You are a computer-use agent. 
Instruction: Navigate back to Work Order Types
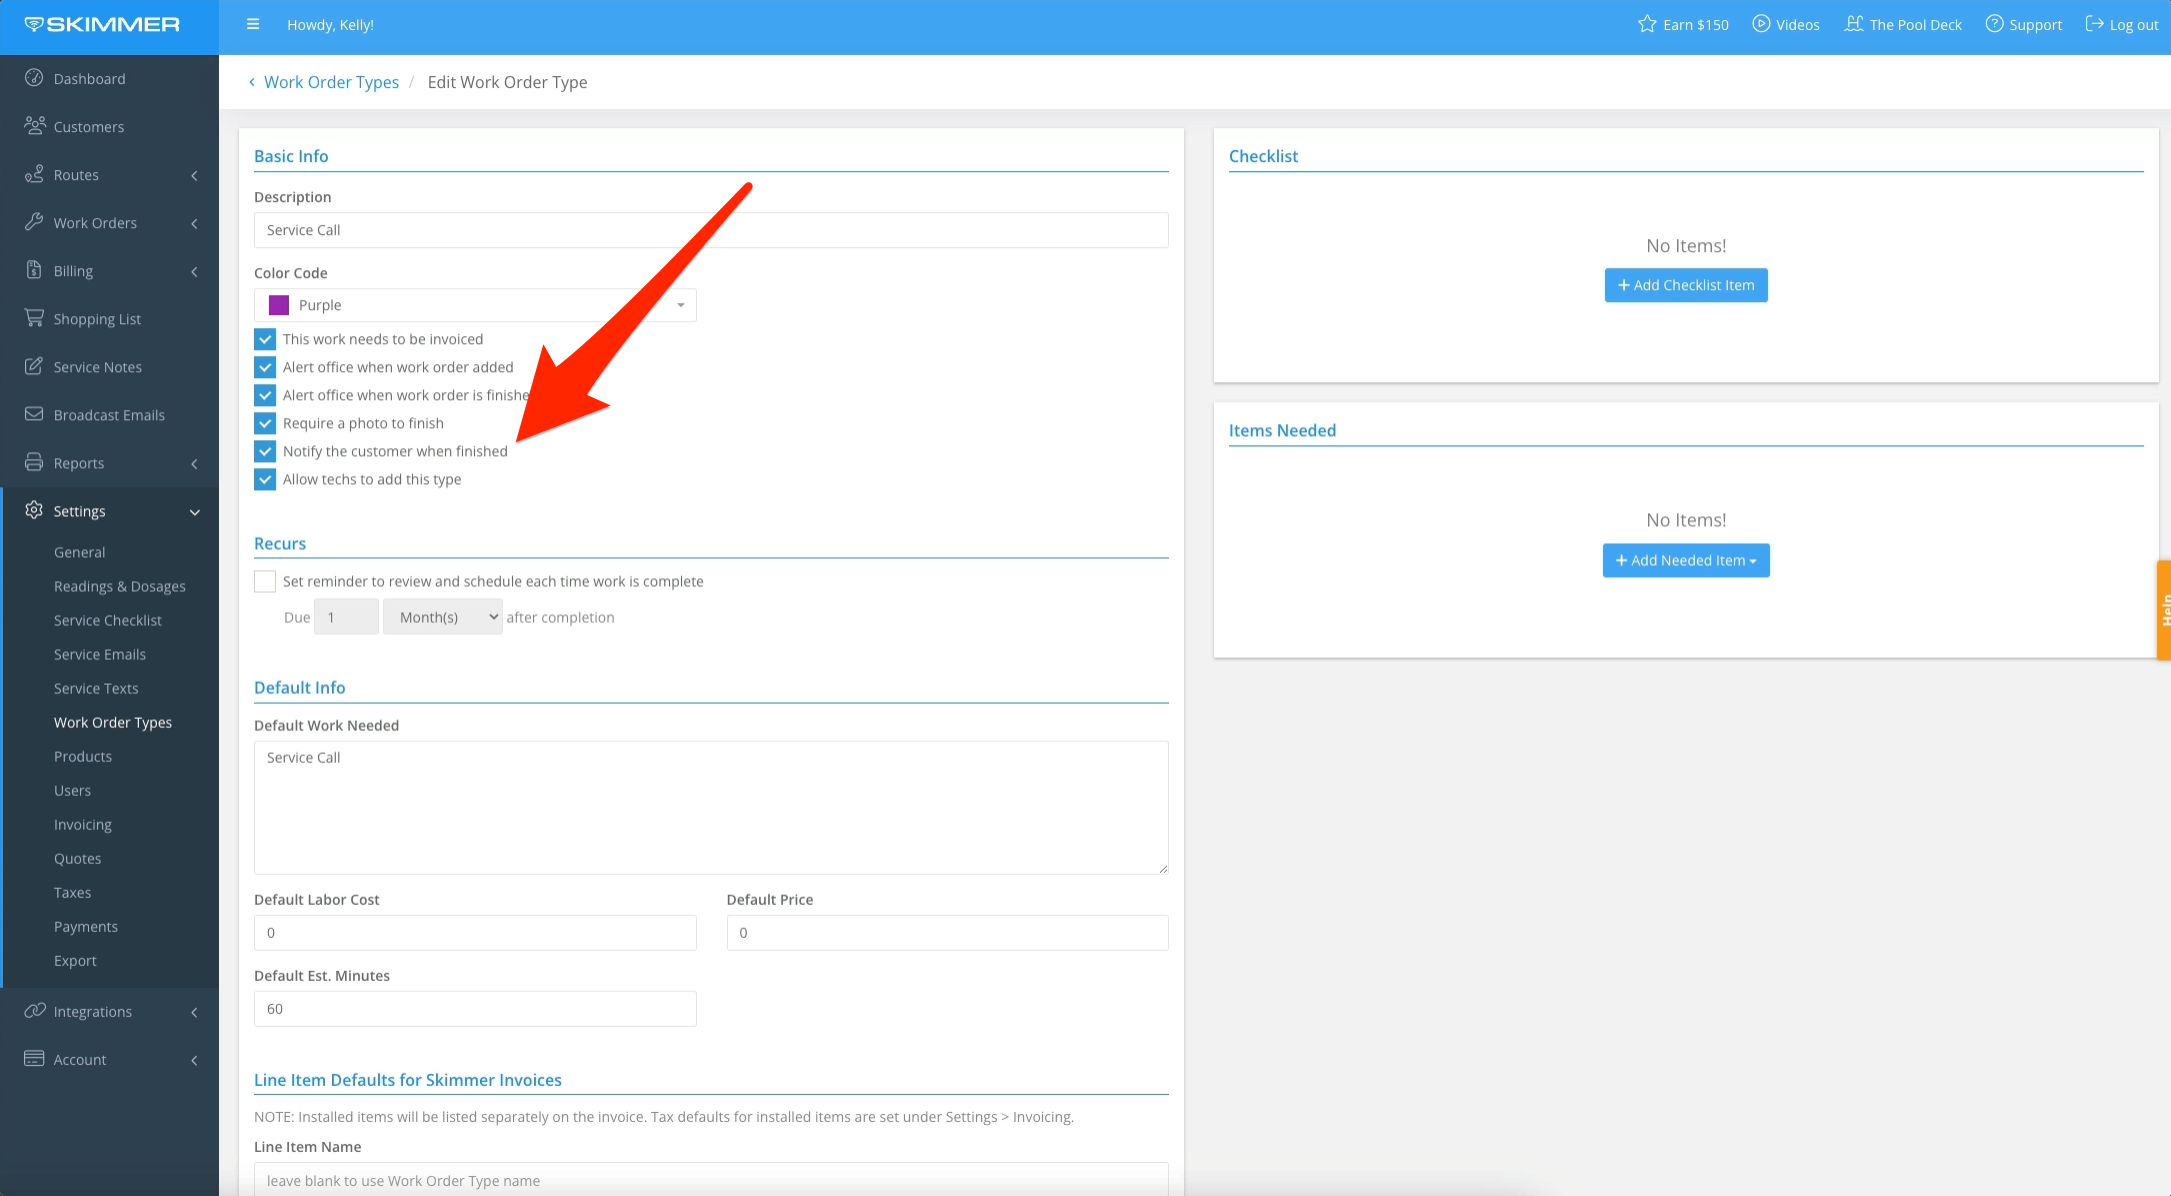pos(331,81)
